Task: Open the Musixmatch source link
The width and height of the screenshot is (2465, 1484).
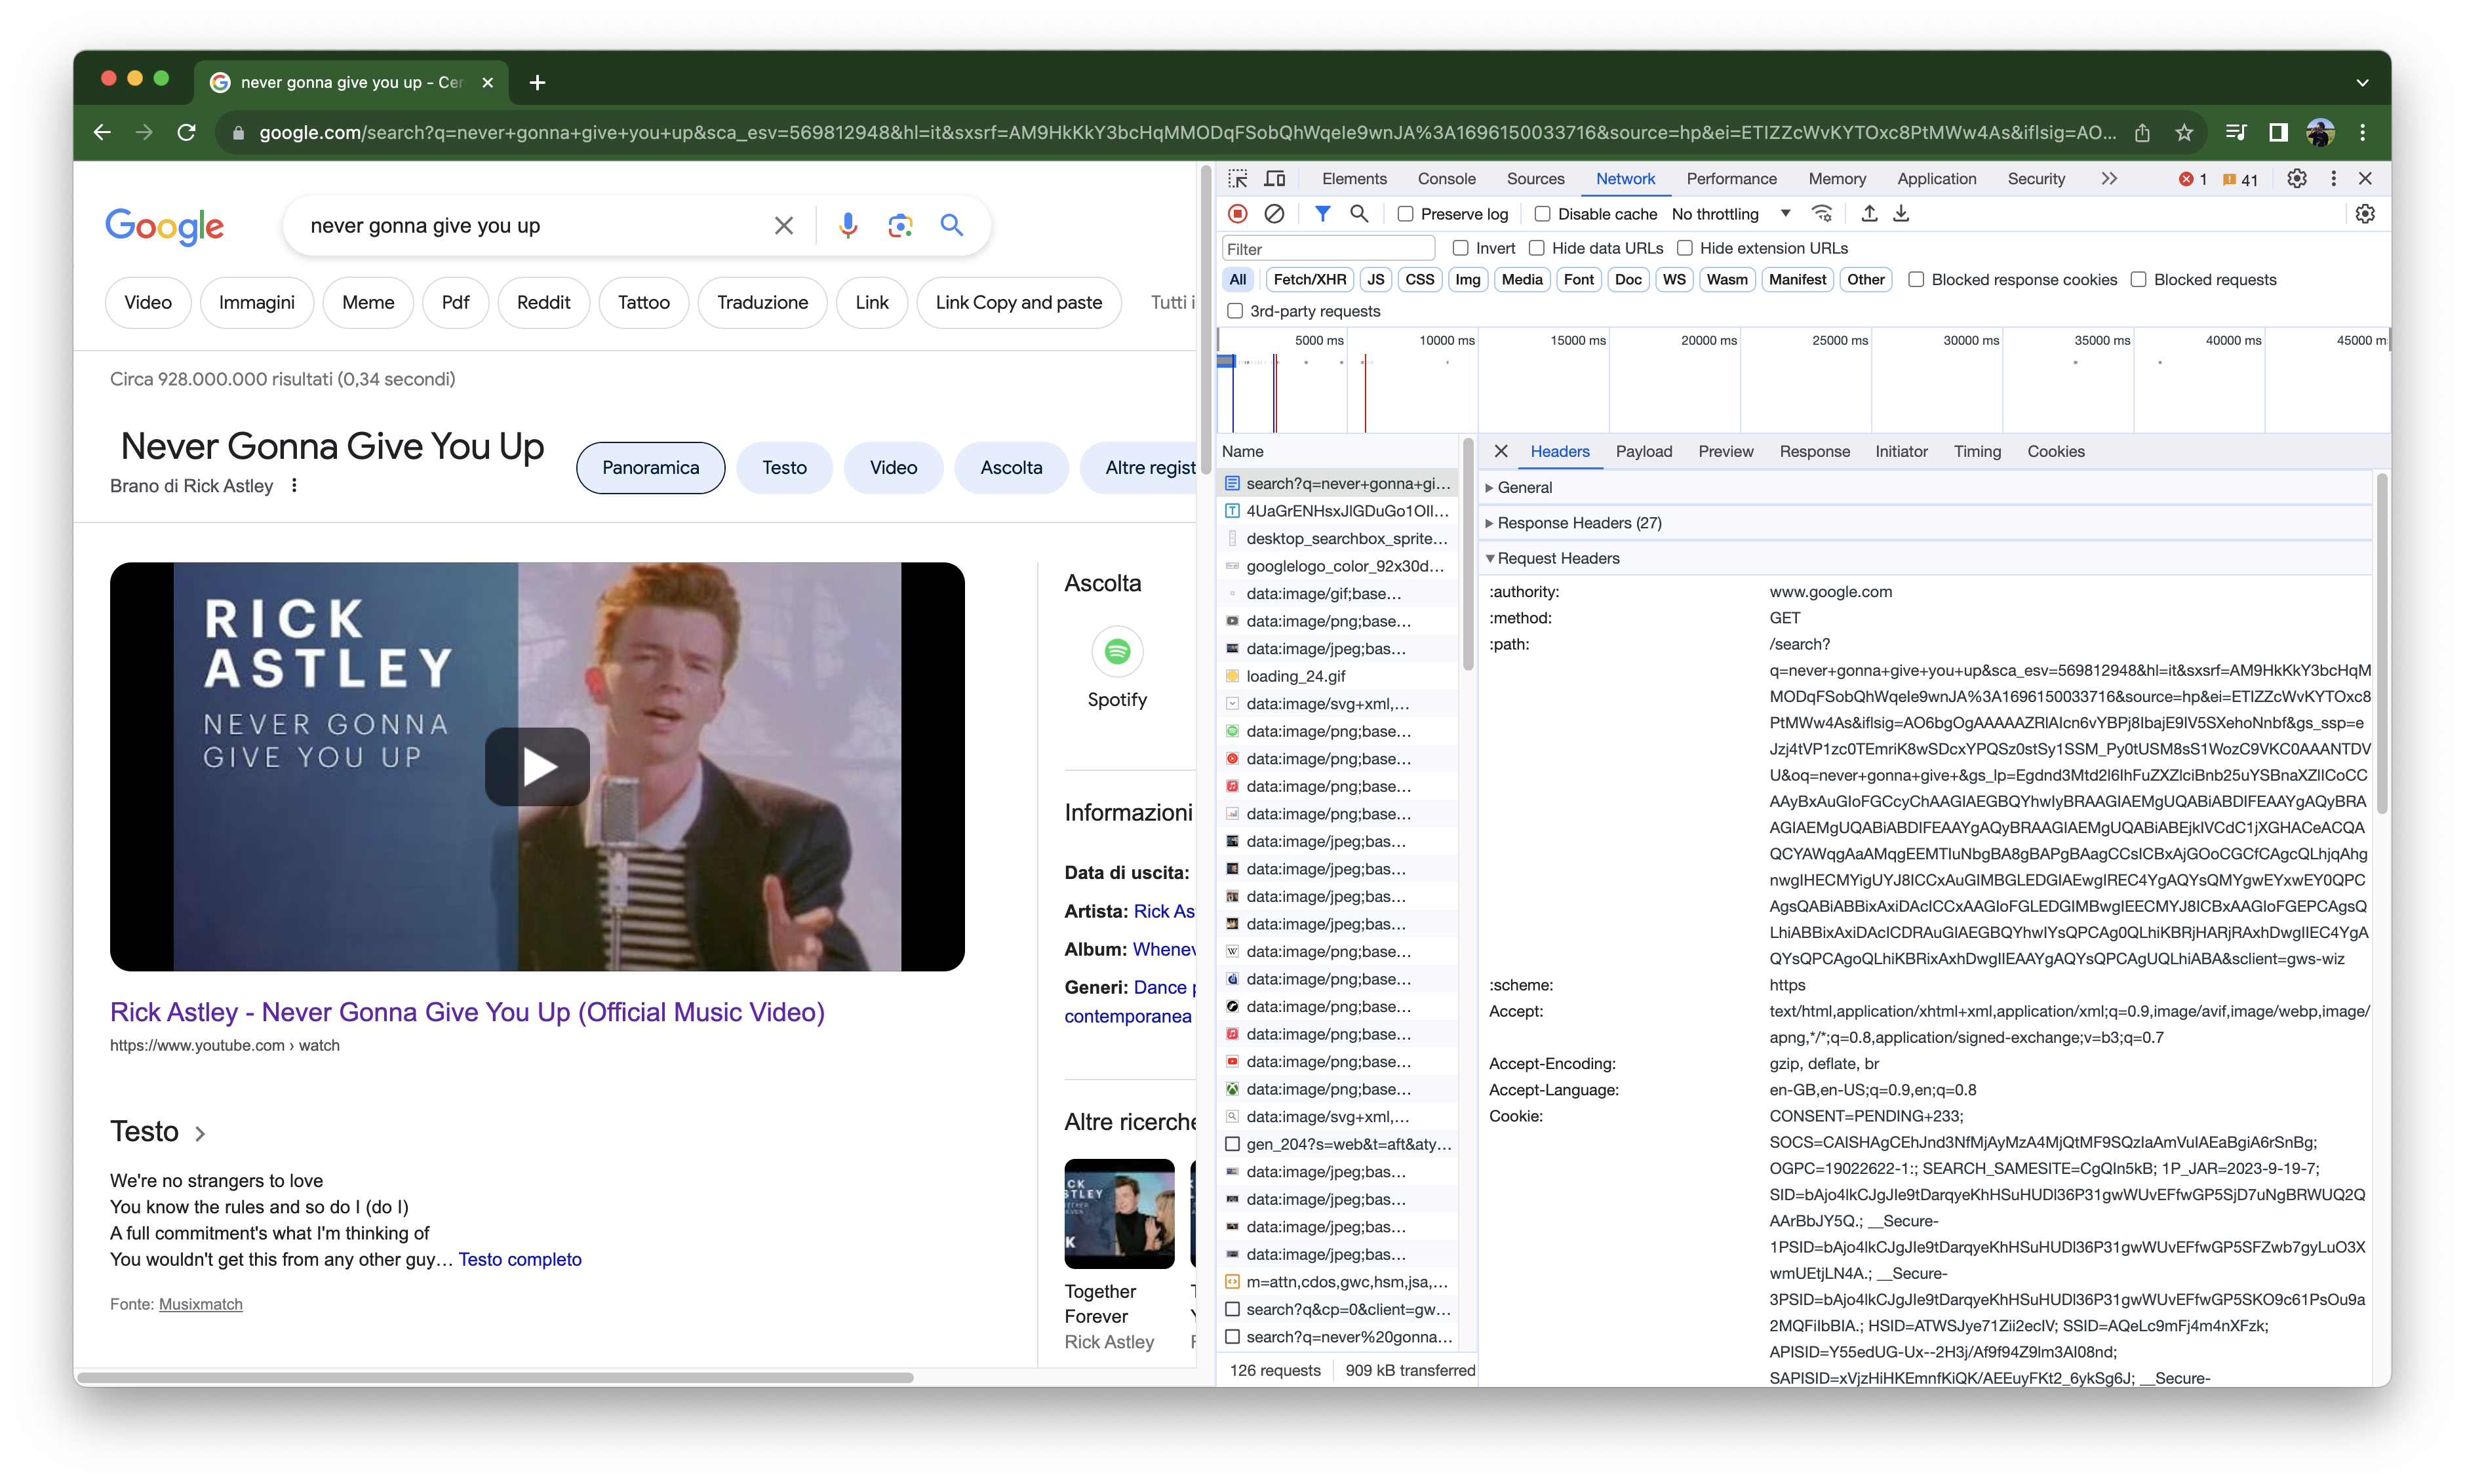Action: click(201, 1305)
